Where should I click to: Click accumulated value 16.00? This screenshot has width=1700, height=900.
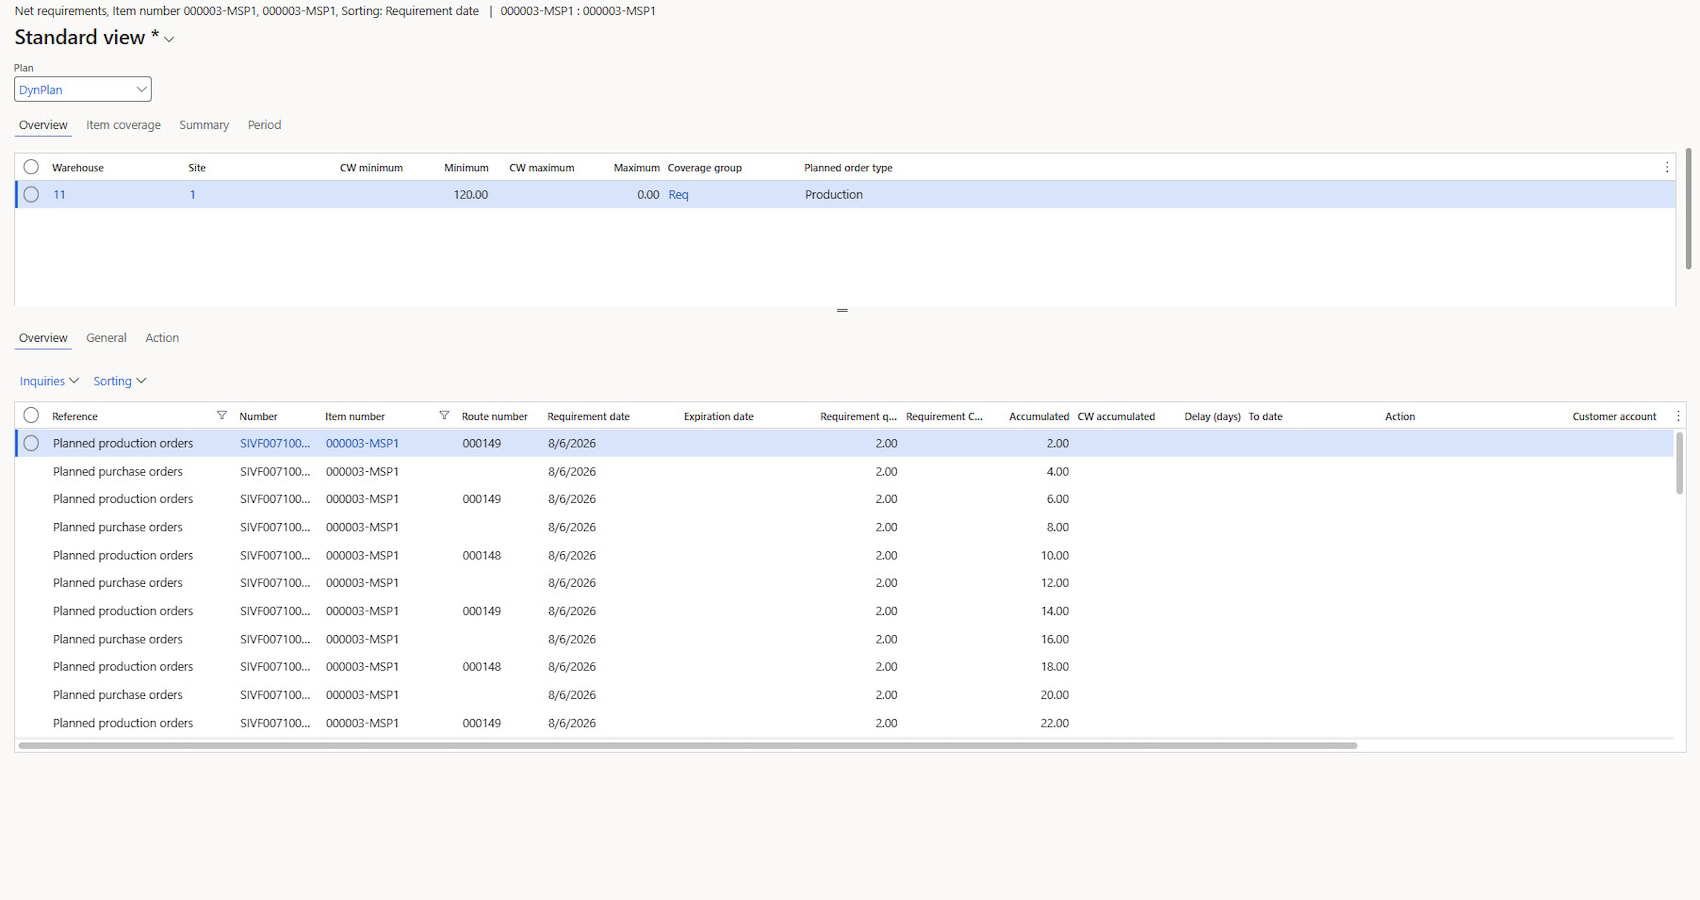click(x=1054, y=639)
